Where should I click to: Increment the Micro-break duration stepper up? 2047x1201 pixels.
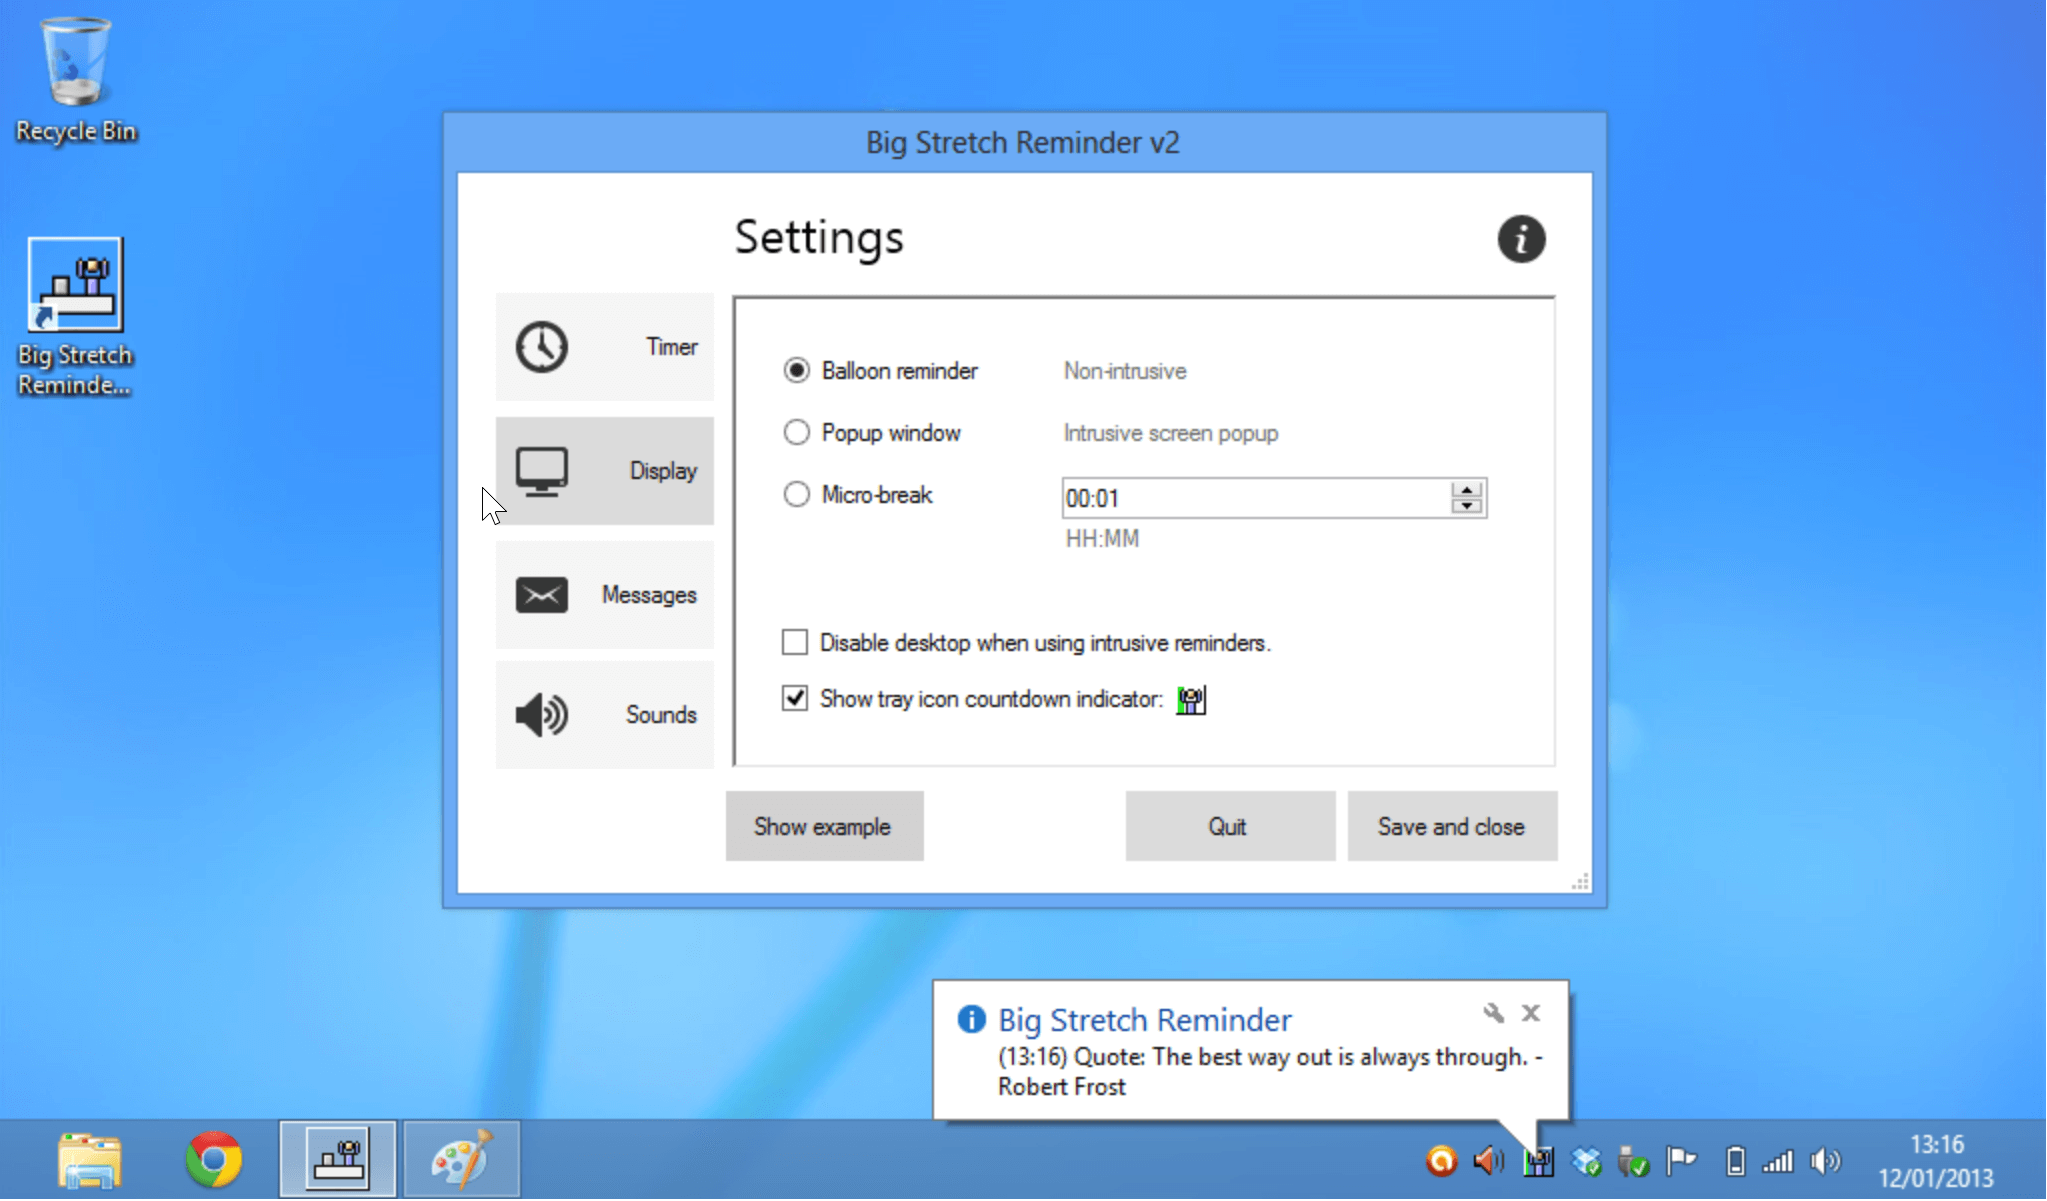pyautogui.click(x=1467, y=490)
